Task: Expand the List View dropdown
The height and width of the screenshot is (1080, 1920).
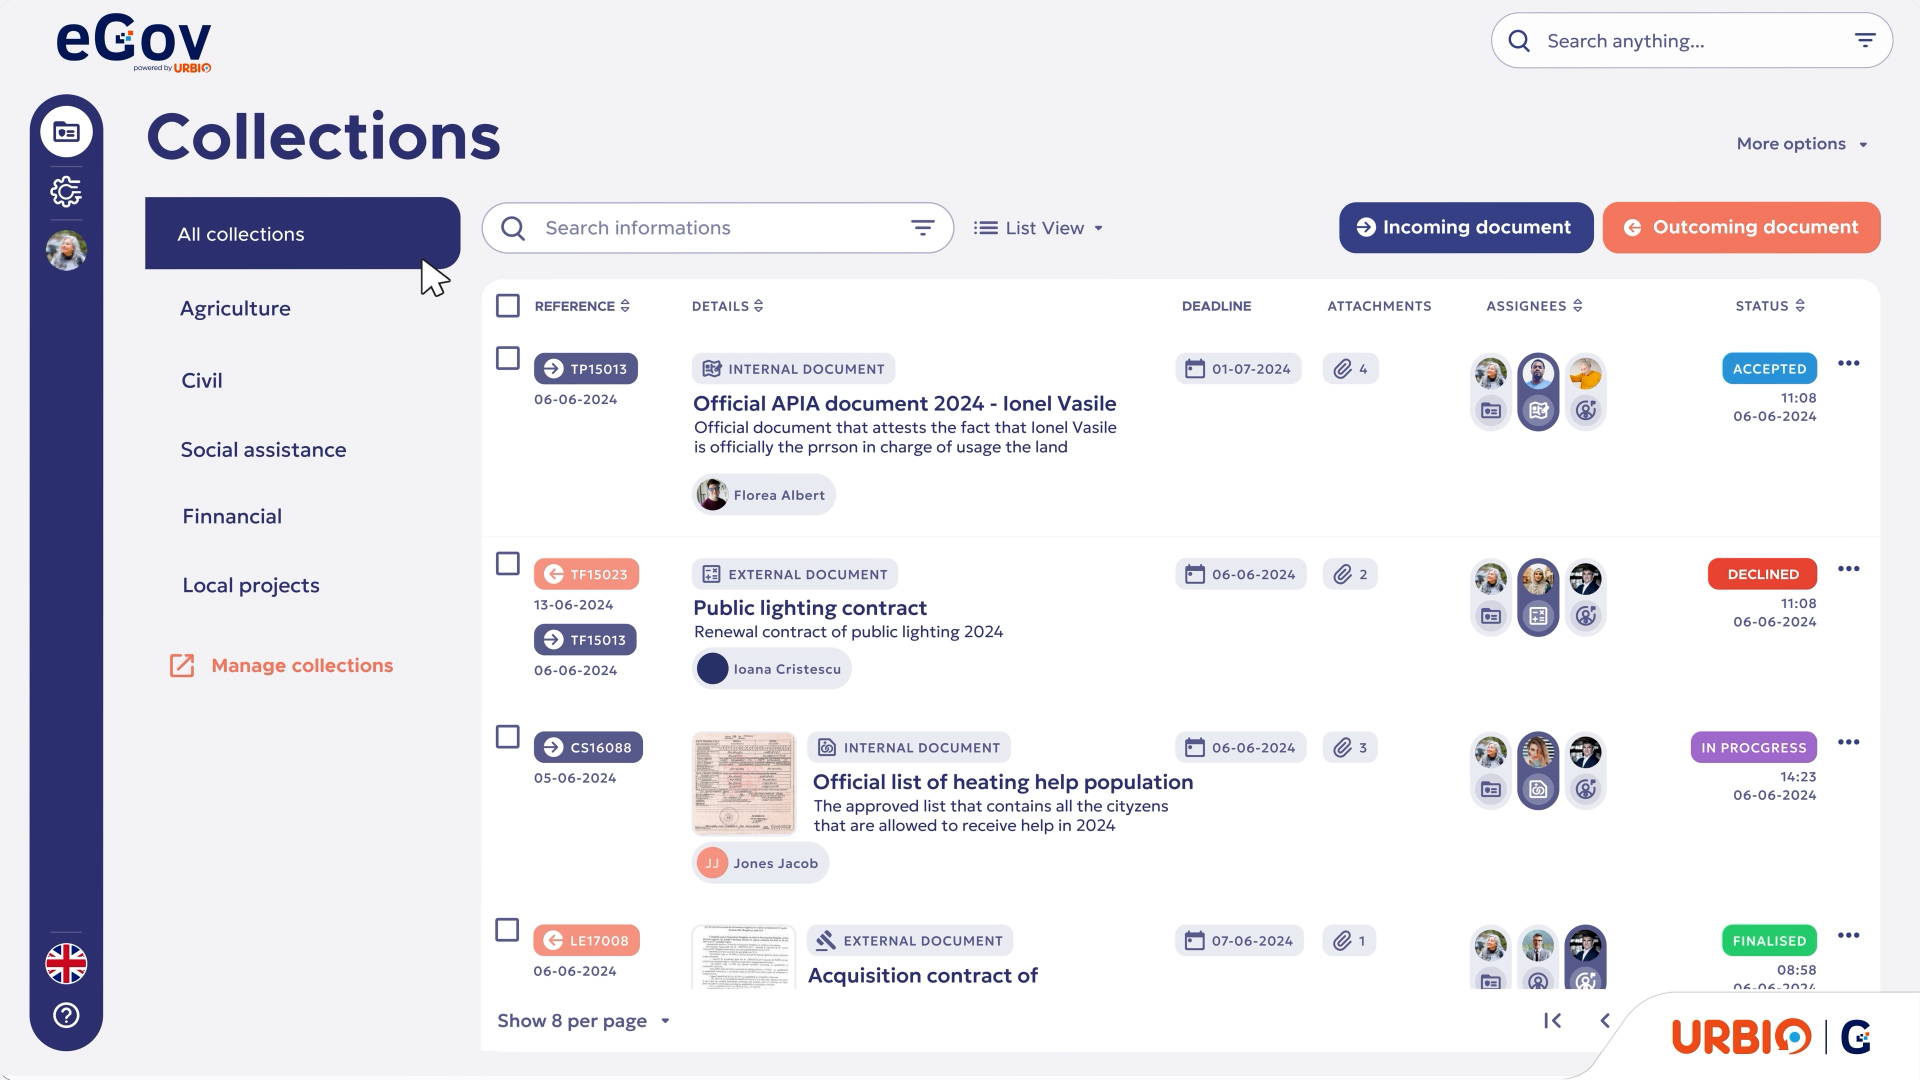Action: tap(1038, 228)
